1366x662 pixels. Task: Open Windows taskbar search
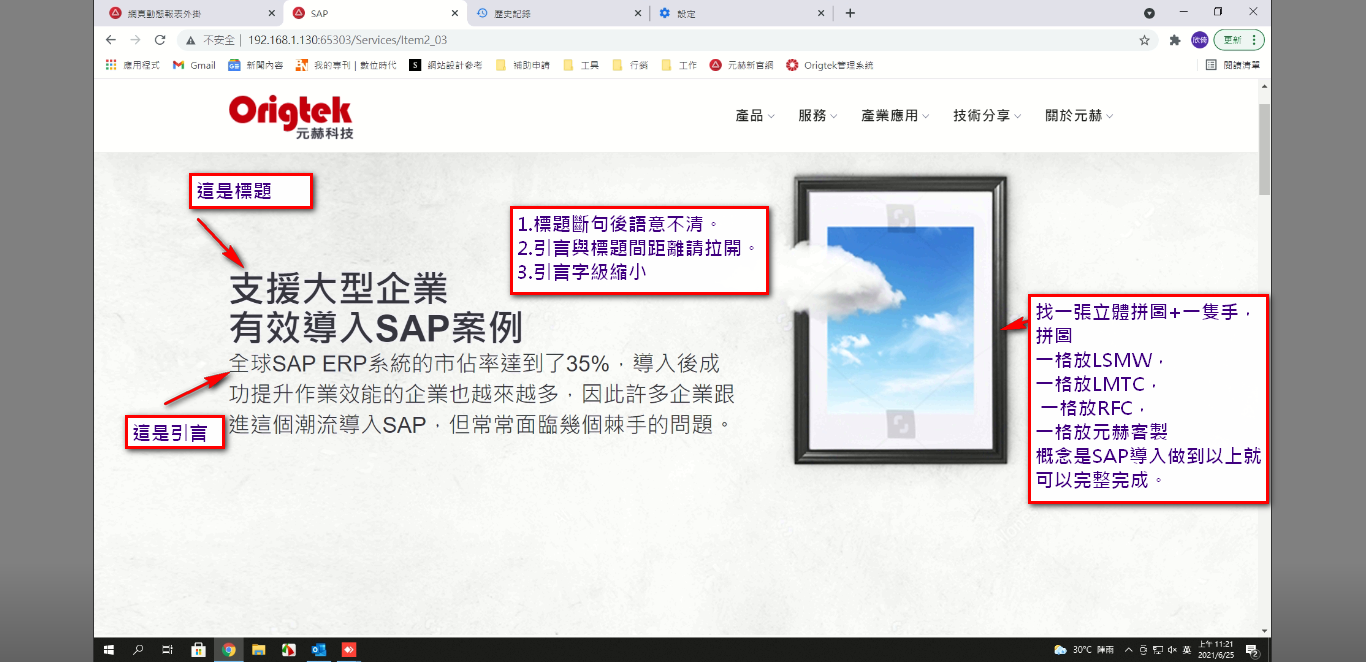(138, 649)
